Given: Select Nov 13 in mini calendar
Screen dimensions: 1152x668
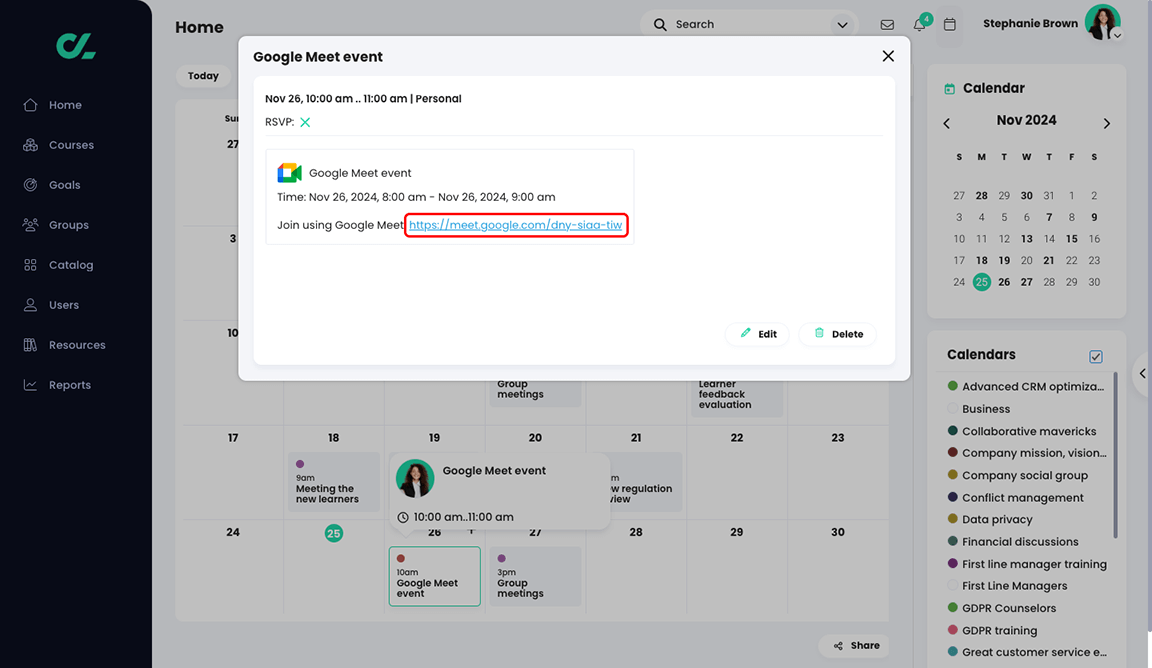Looking at the screenshot, I should point(1026,239).
